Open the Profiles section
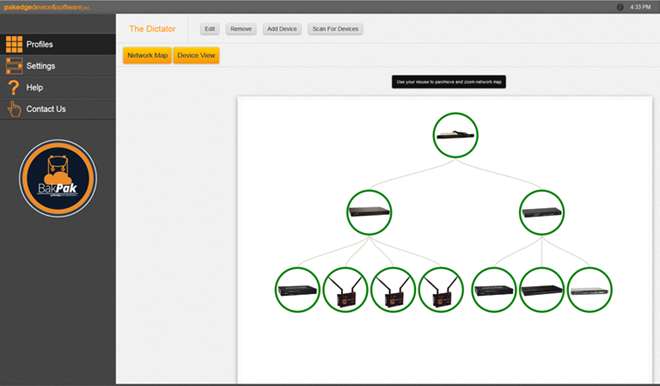The height and width of the screenshot is (386, 660). 58,44
